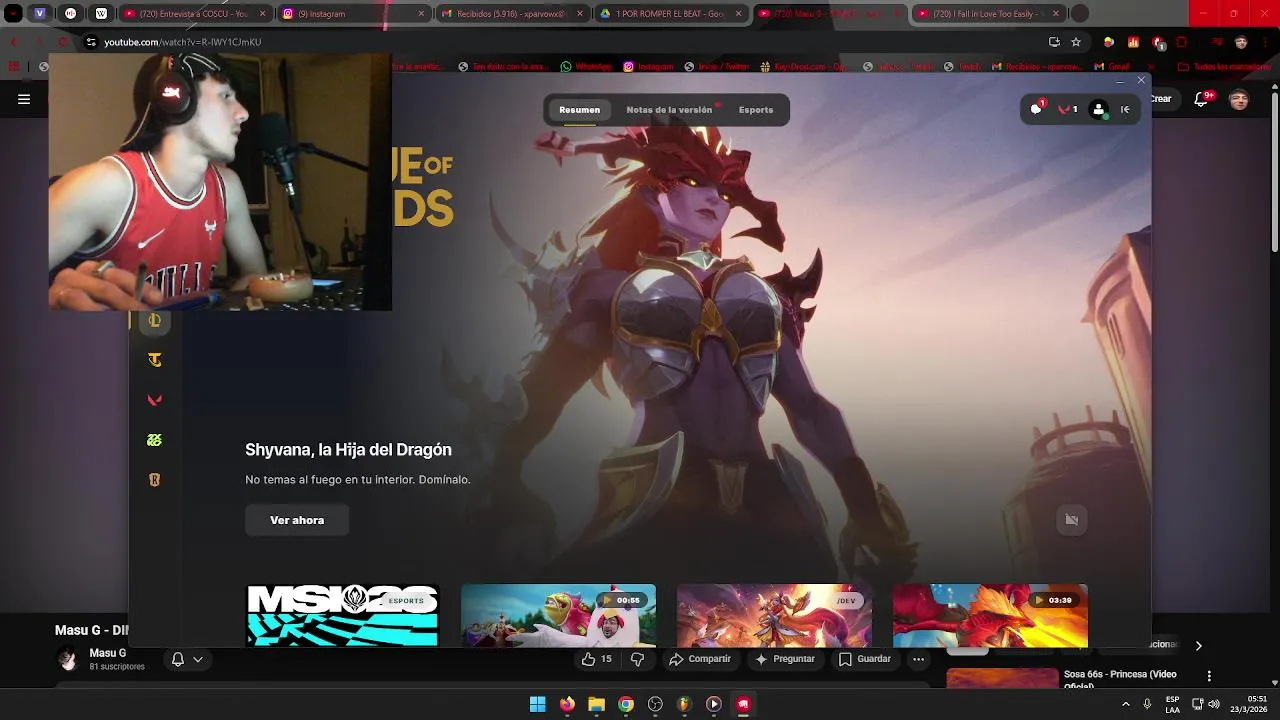1280x720 pixels.
Task: Switch to the Resumen tab
Action: (x=579, y=110)
